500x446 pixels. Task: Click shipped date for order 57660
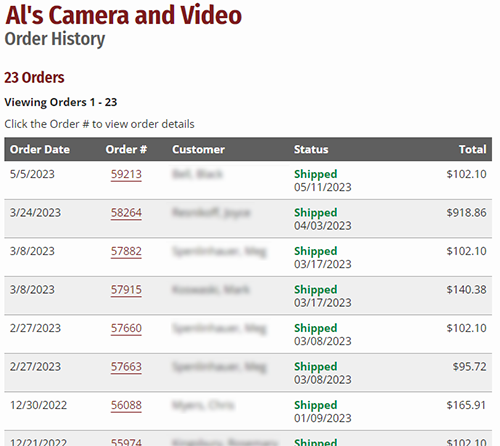click(323, 341)
